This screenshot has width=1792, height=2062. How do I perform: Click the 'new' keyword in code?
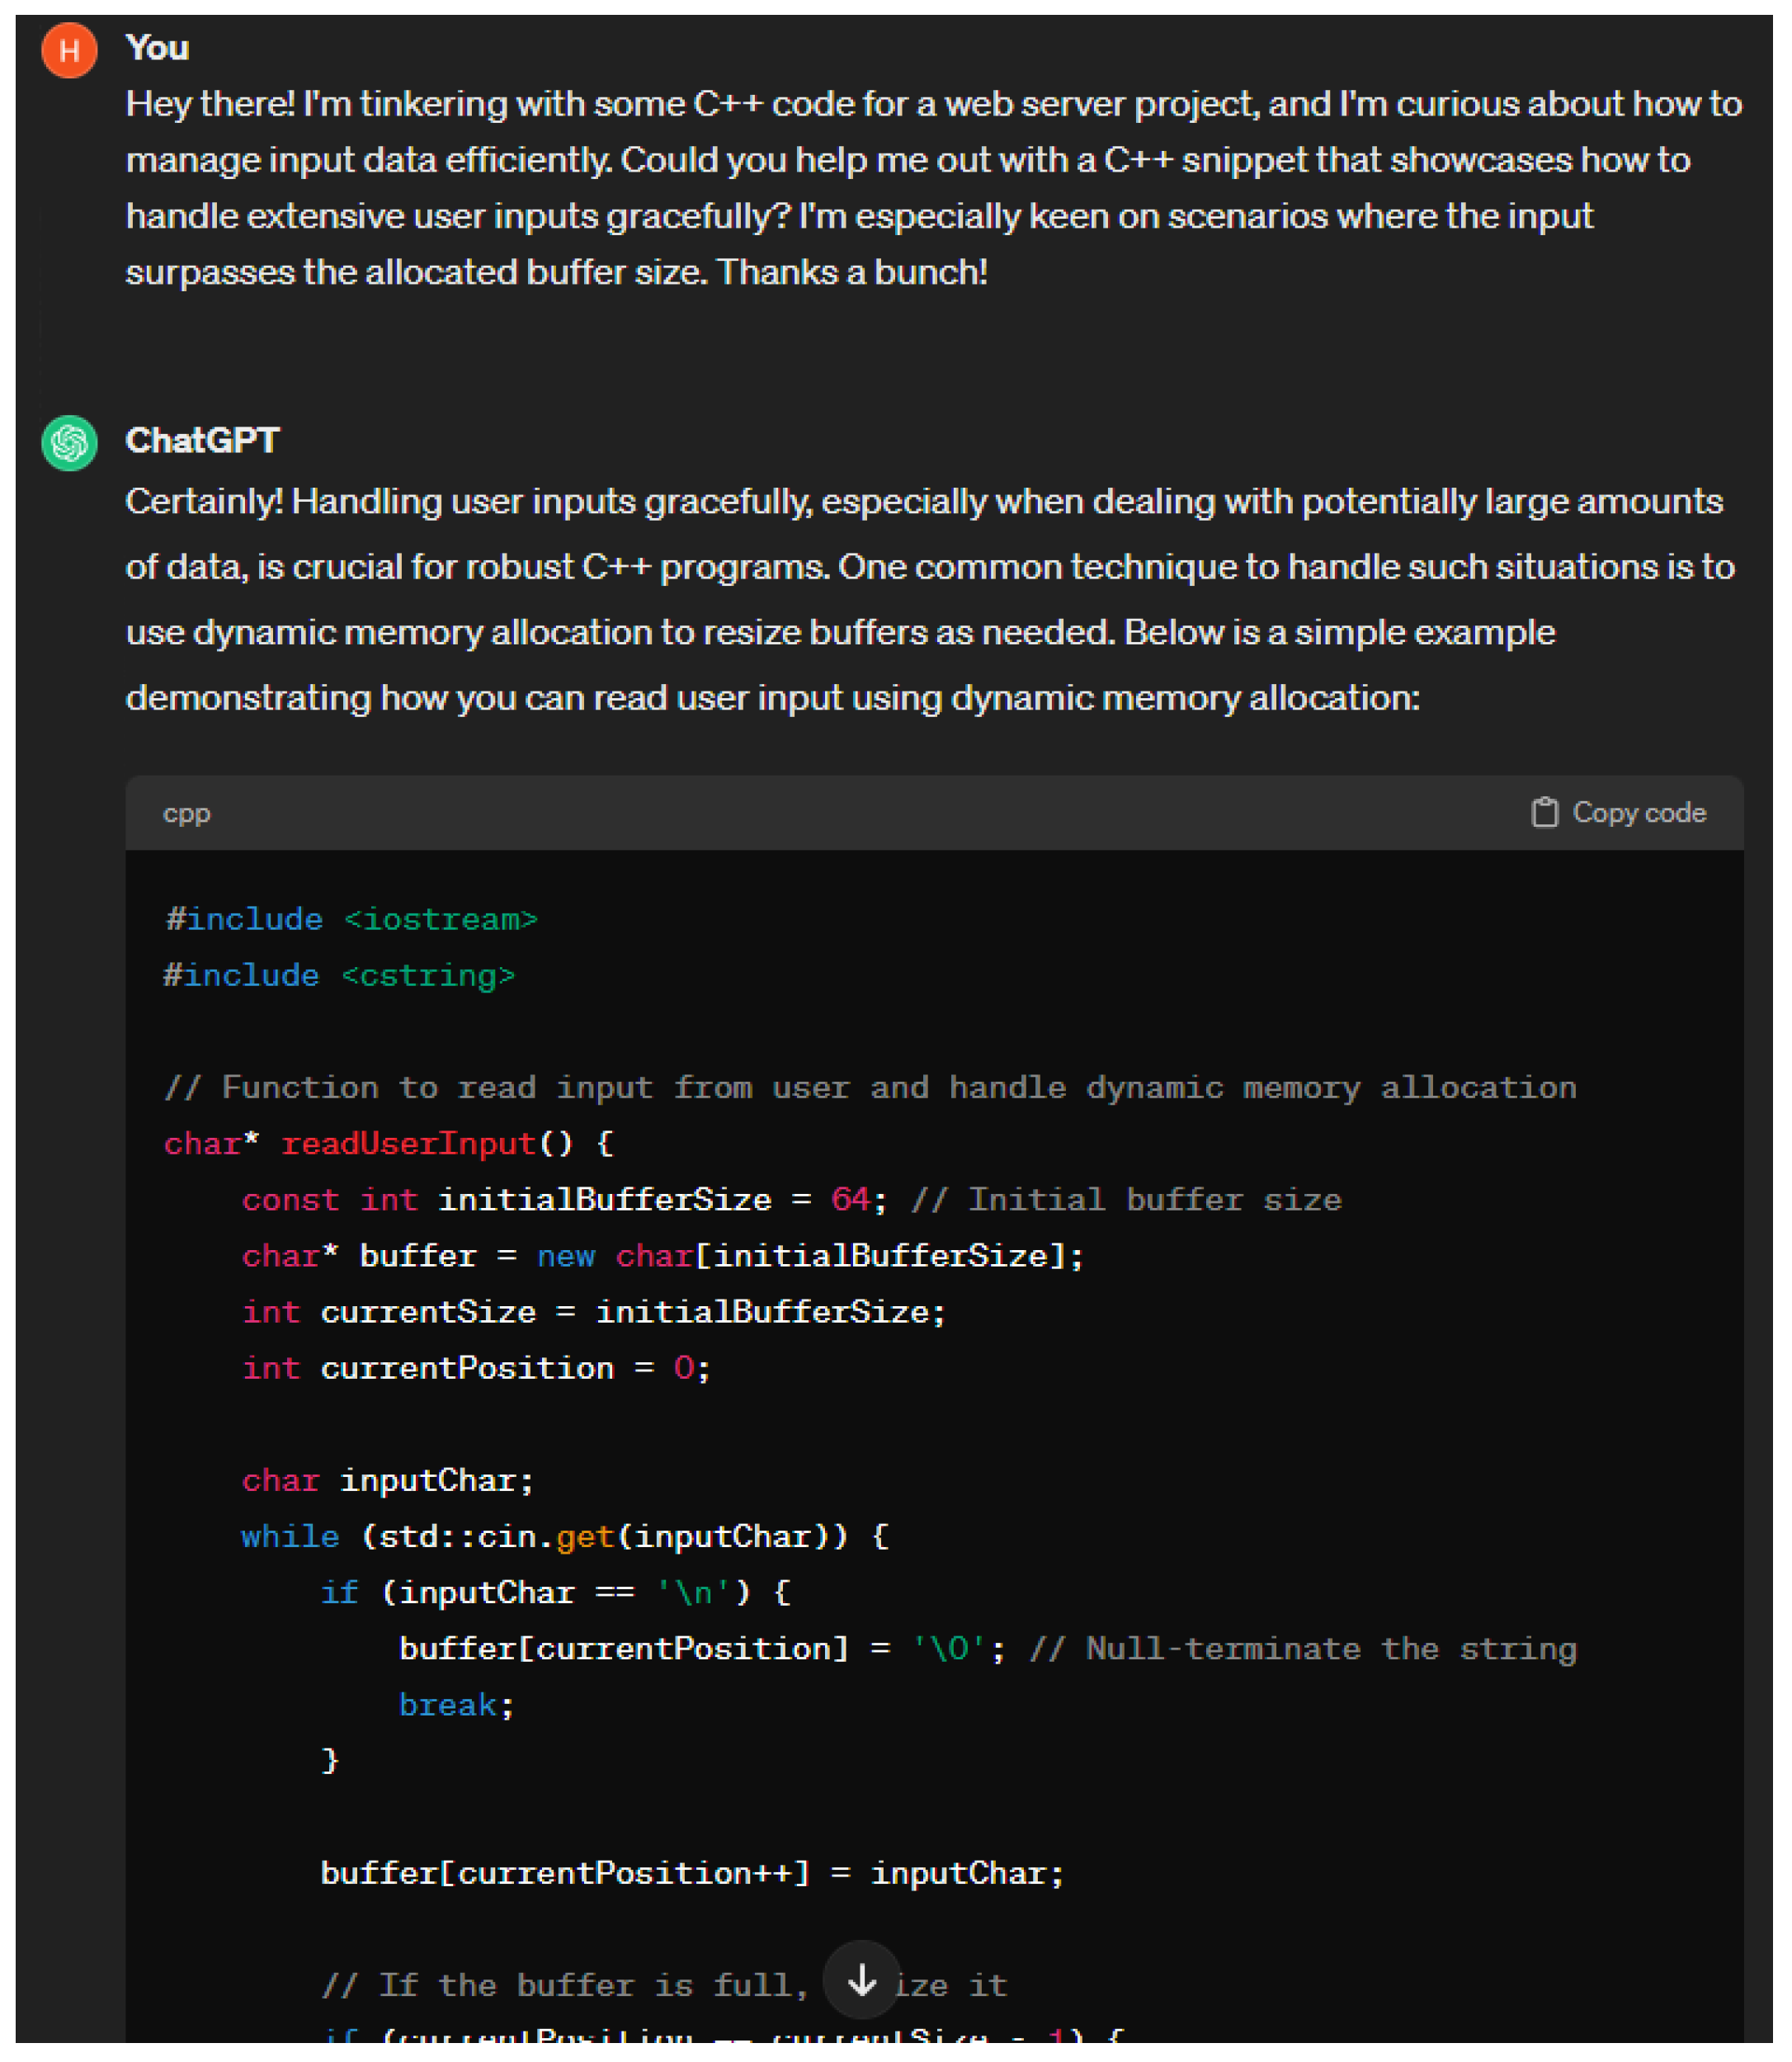tap(565, 1255)
